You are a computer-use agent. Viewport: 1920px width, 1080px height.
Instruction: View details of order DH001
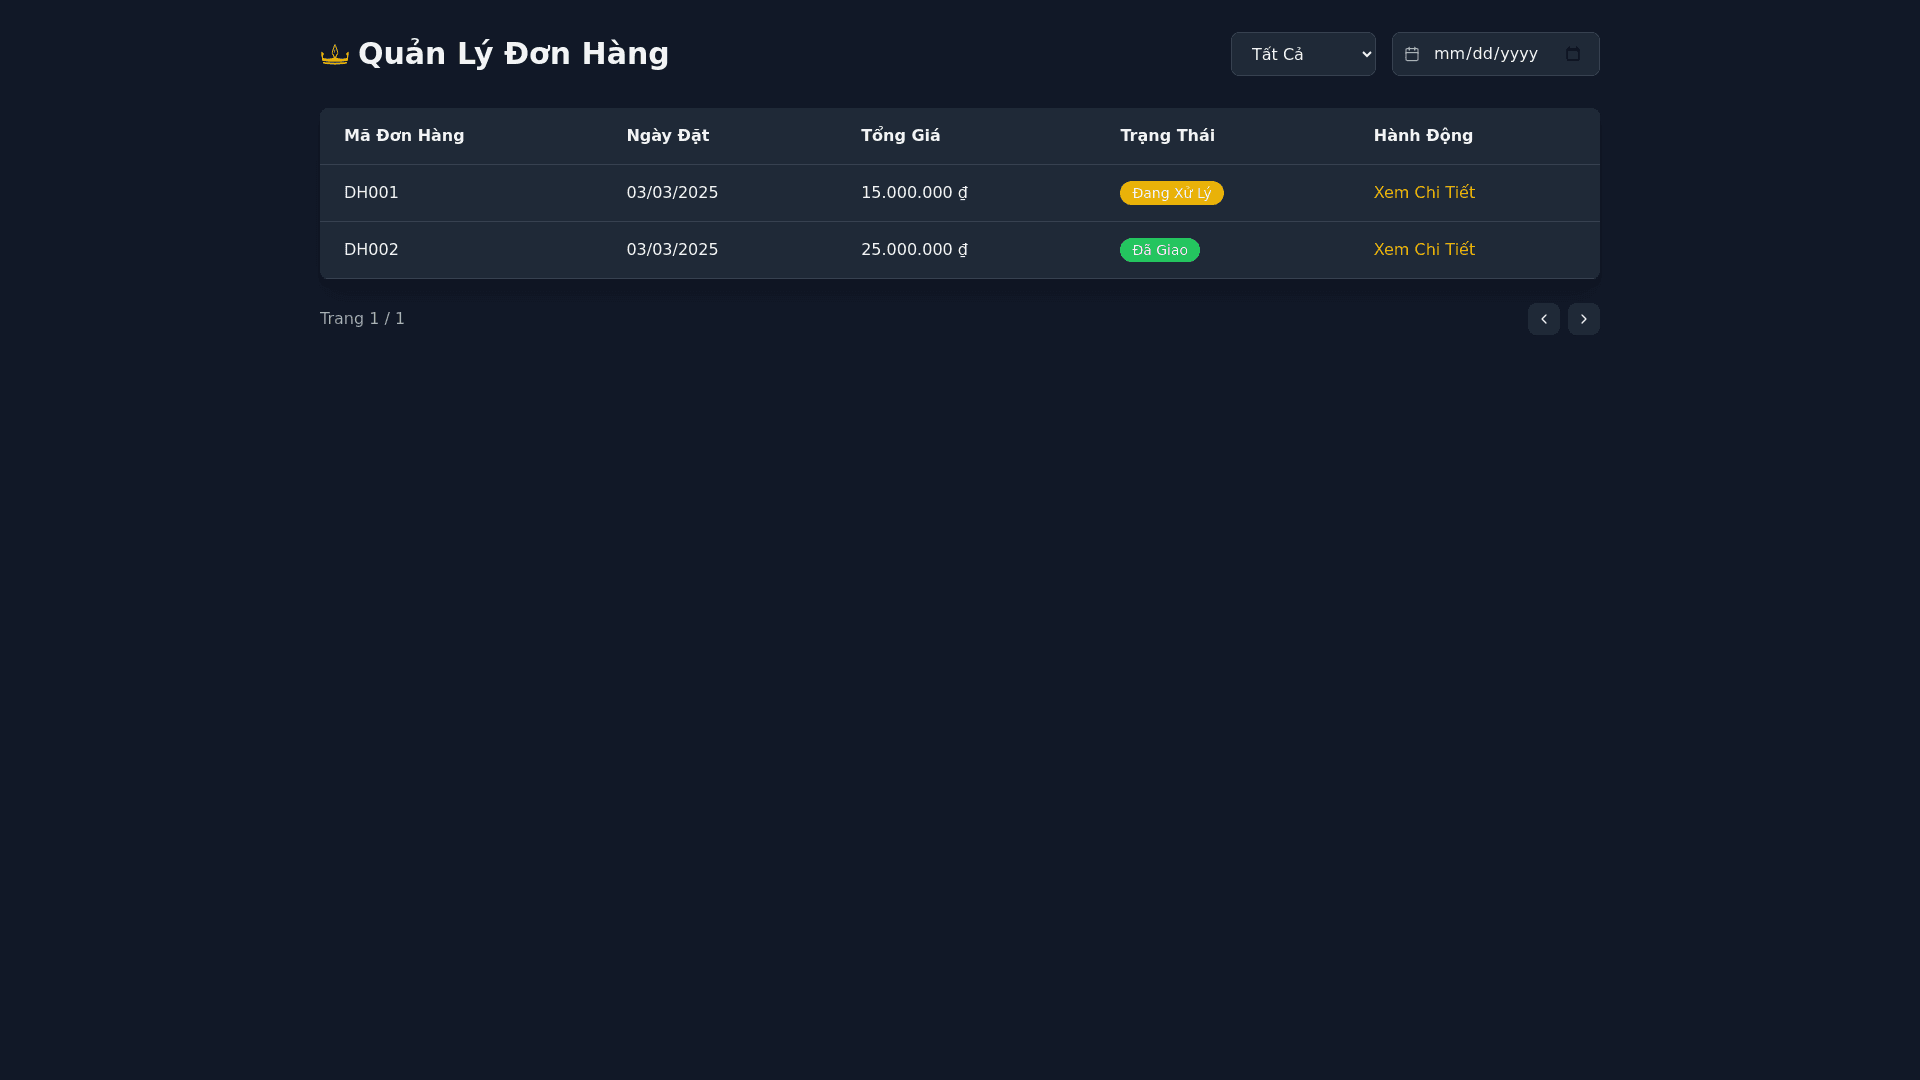tap(1423, 193)
